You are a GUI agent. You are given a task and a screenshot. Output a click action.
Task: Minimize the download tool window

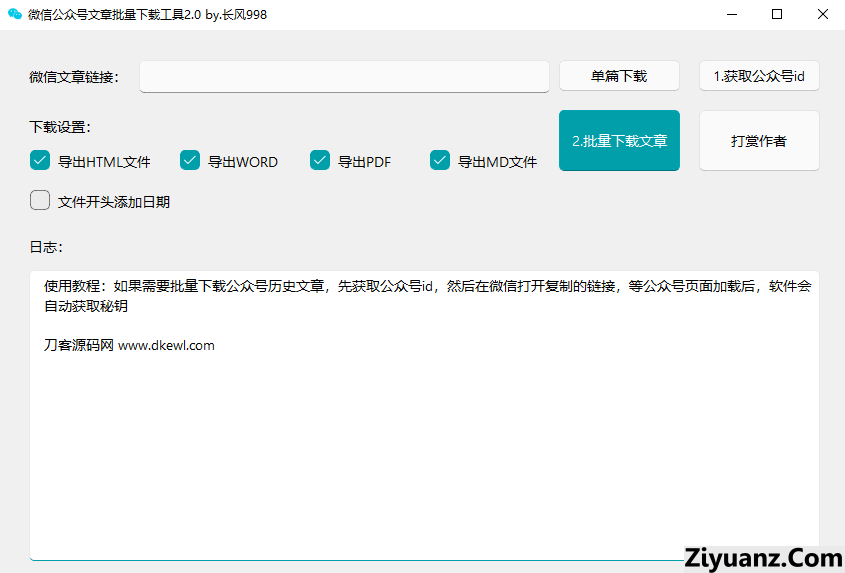click(732, 15)
